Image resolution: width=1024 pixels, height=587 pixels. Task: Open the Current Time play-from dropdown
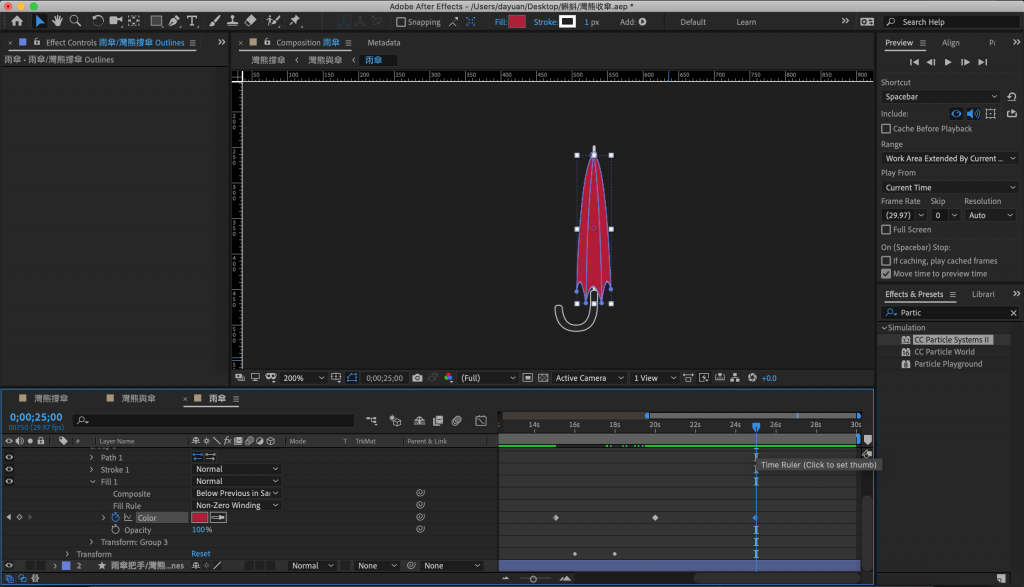pos(950,187)
